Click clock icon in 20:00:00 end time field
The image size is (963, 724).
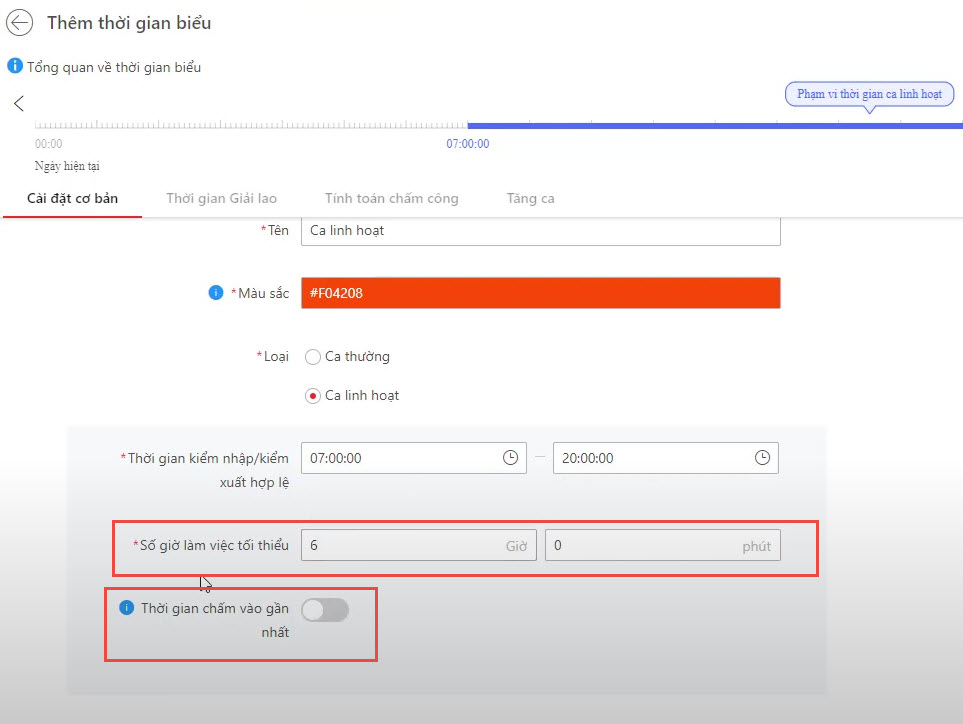pos(762,458)
